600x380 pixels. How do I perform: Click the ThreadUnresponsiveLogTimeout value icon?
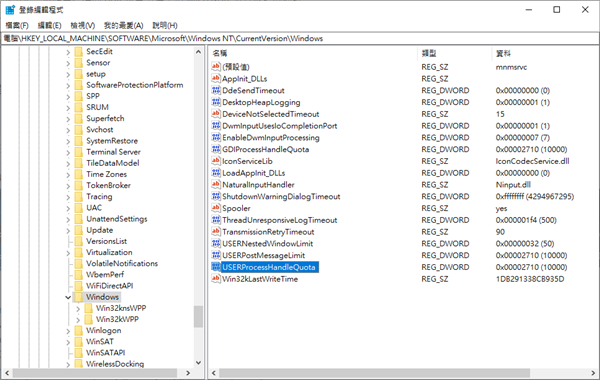pyautogui.click(x=216, y=220)
